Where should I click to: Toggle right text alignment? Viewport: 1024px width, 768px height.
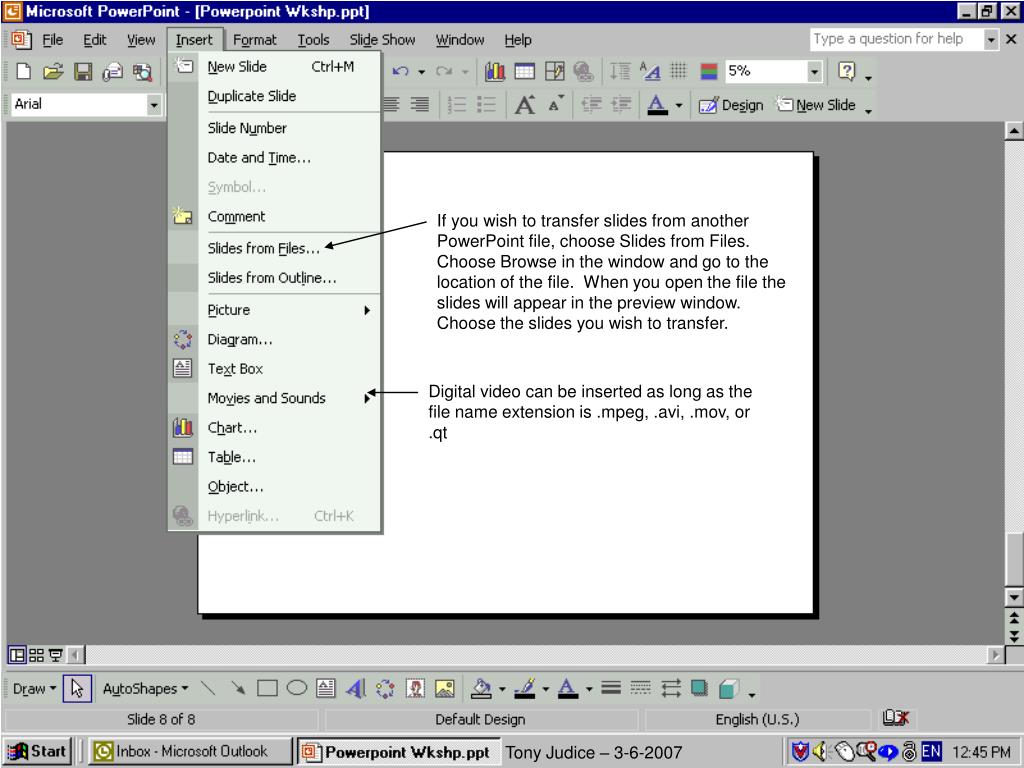click(419, 104)
